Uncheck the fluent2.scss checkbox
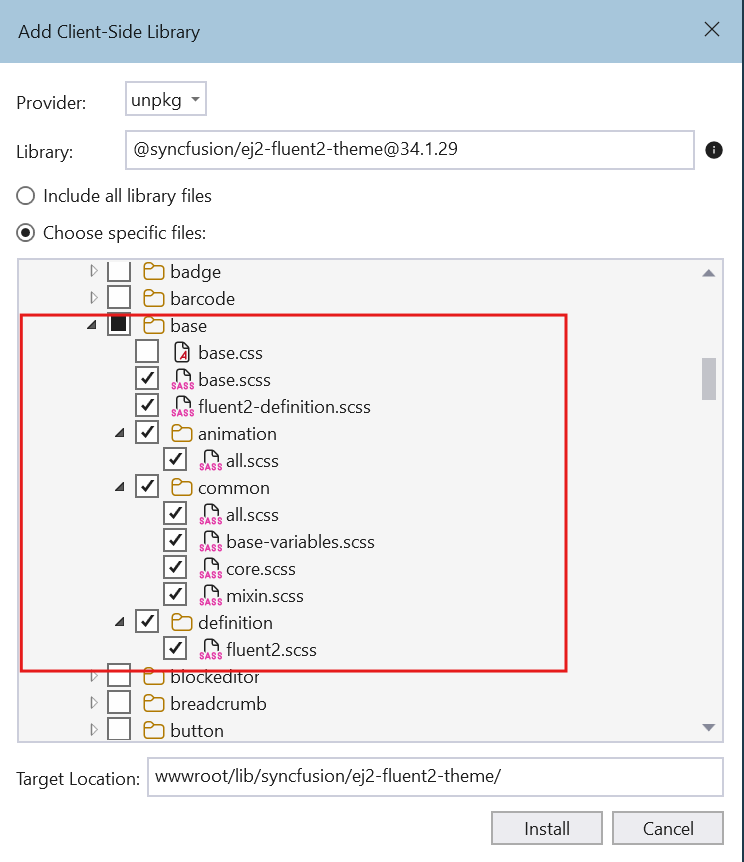The width and height of the screenshot is (744, 862). (175, 648)
